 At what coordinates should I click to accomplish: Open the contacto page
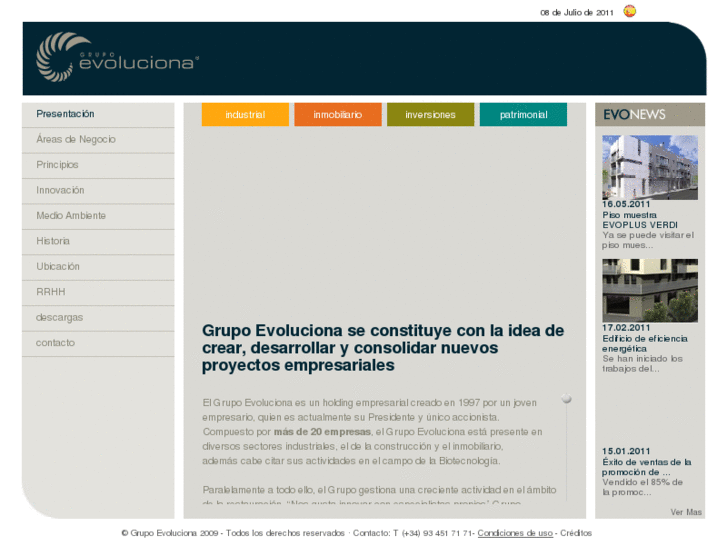tap(55, 343)
